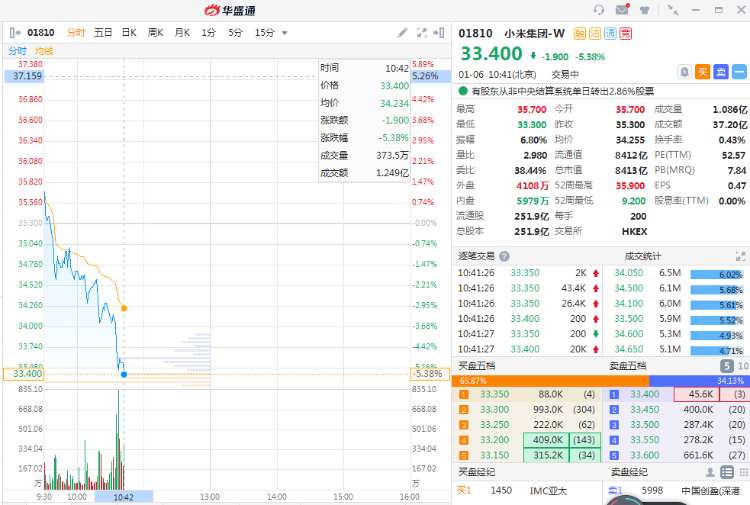Click bid level 4 volume 409.0K
Viewport: 750px width, 505px height.
546,440
